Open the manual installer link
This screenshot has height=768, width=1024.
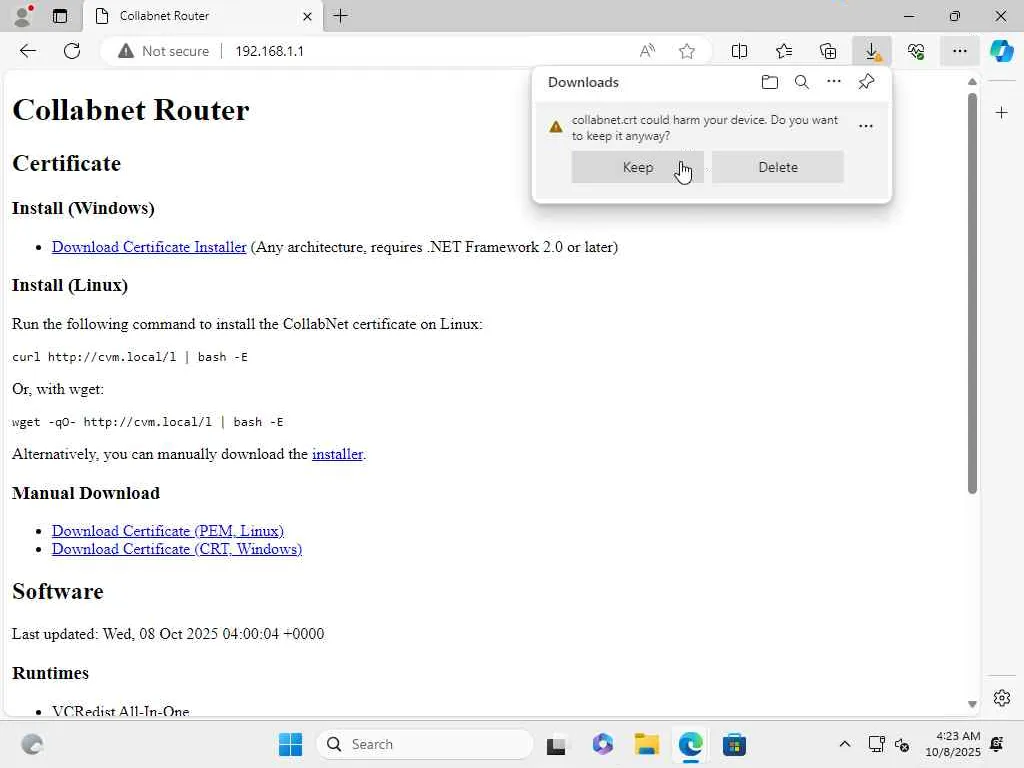pos(337,454)
